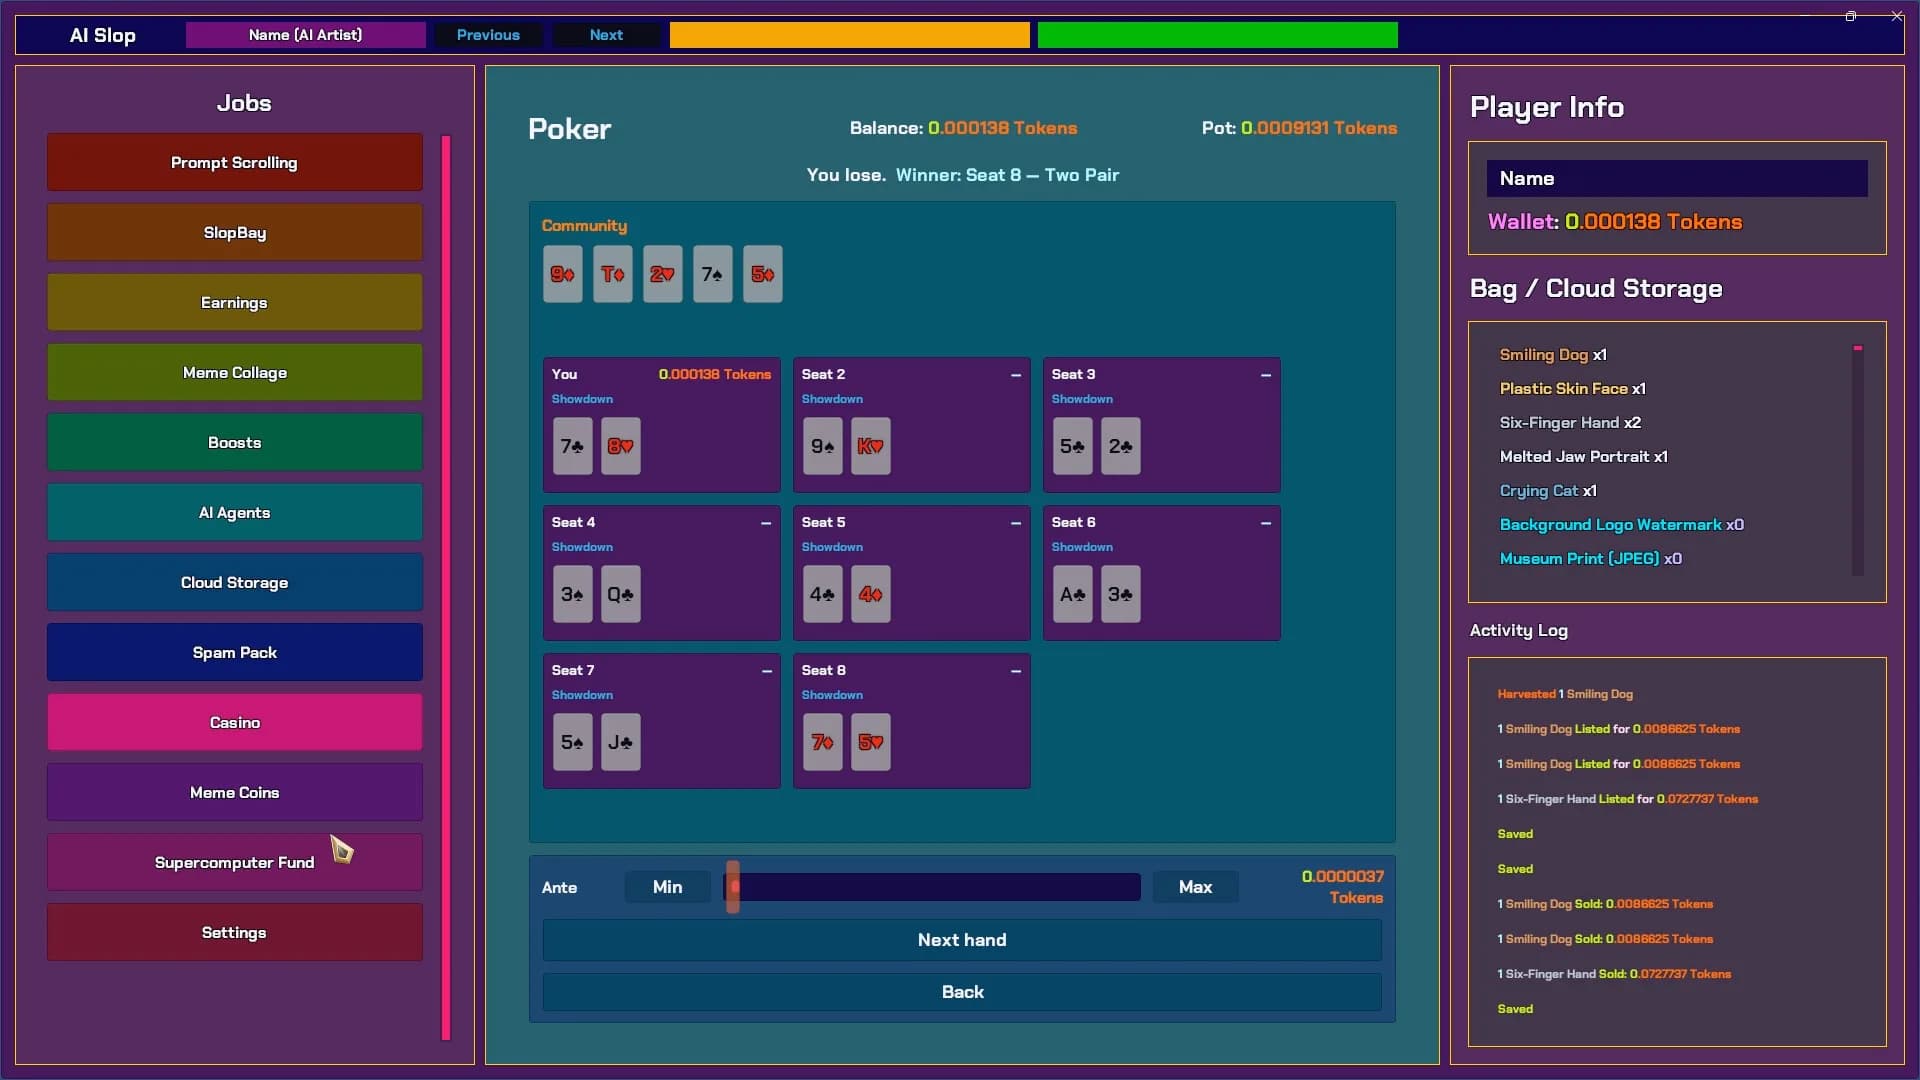Image resolution: width=1920 pixels, height=1080 pixels.
Task: Open the Prompt Scrolling job
Action: click(x=234, y=162)
